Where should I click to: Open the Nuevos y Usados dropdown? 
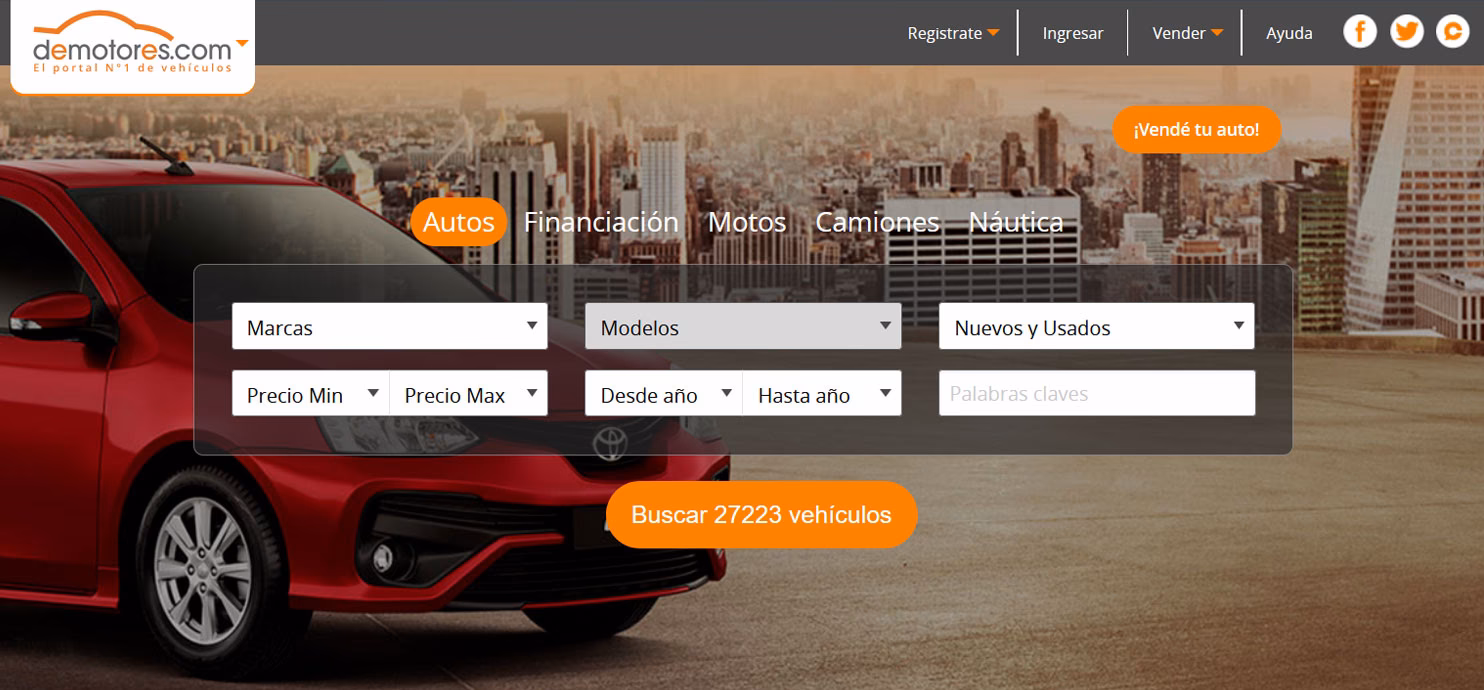[x=1096, y=327]
